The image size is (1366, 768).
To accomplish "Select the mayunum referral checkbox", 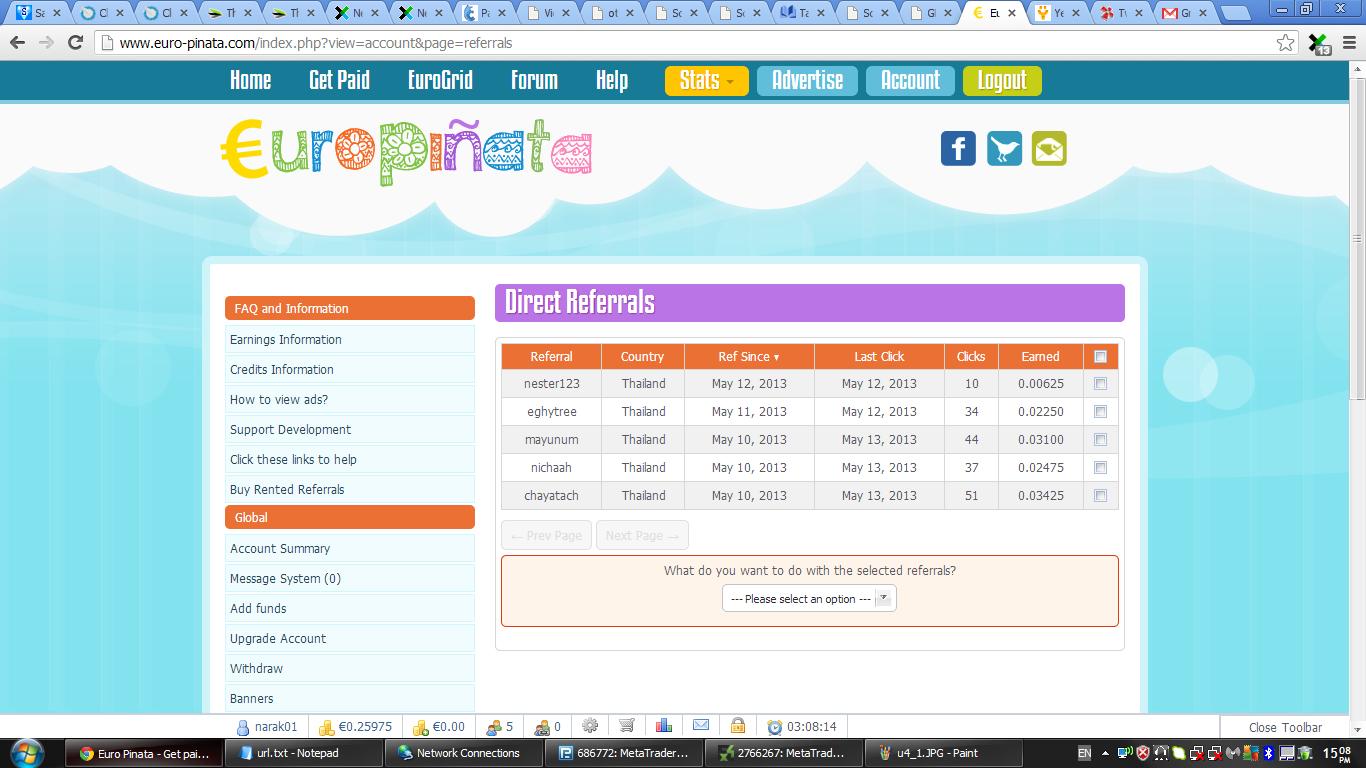I will pos(1101,440).
